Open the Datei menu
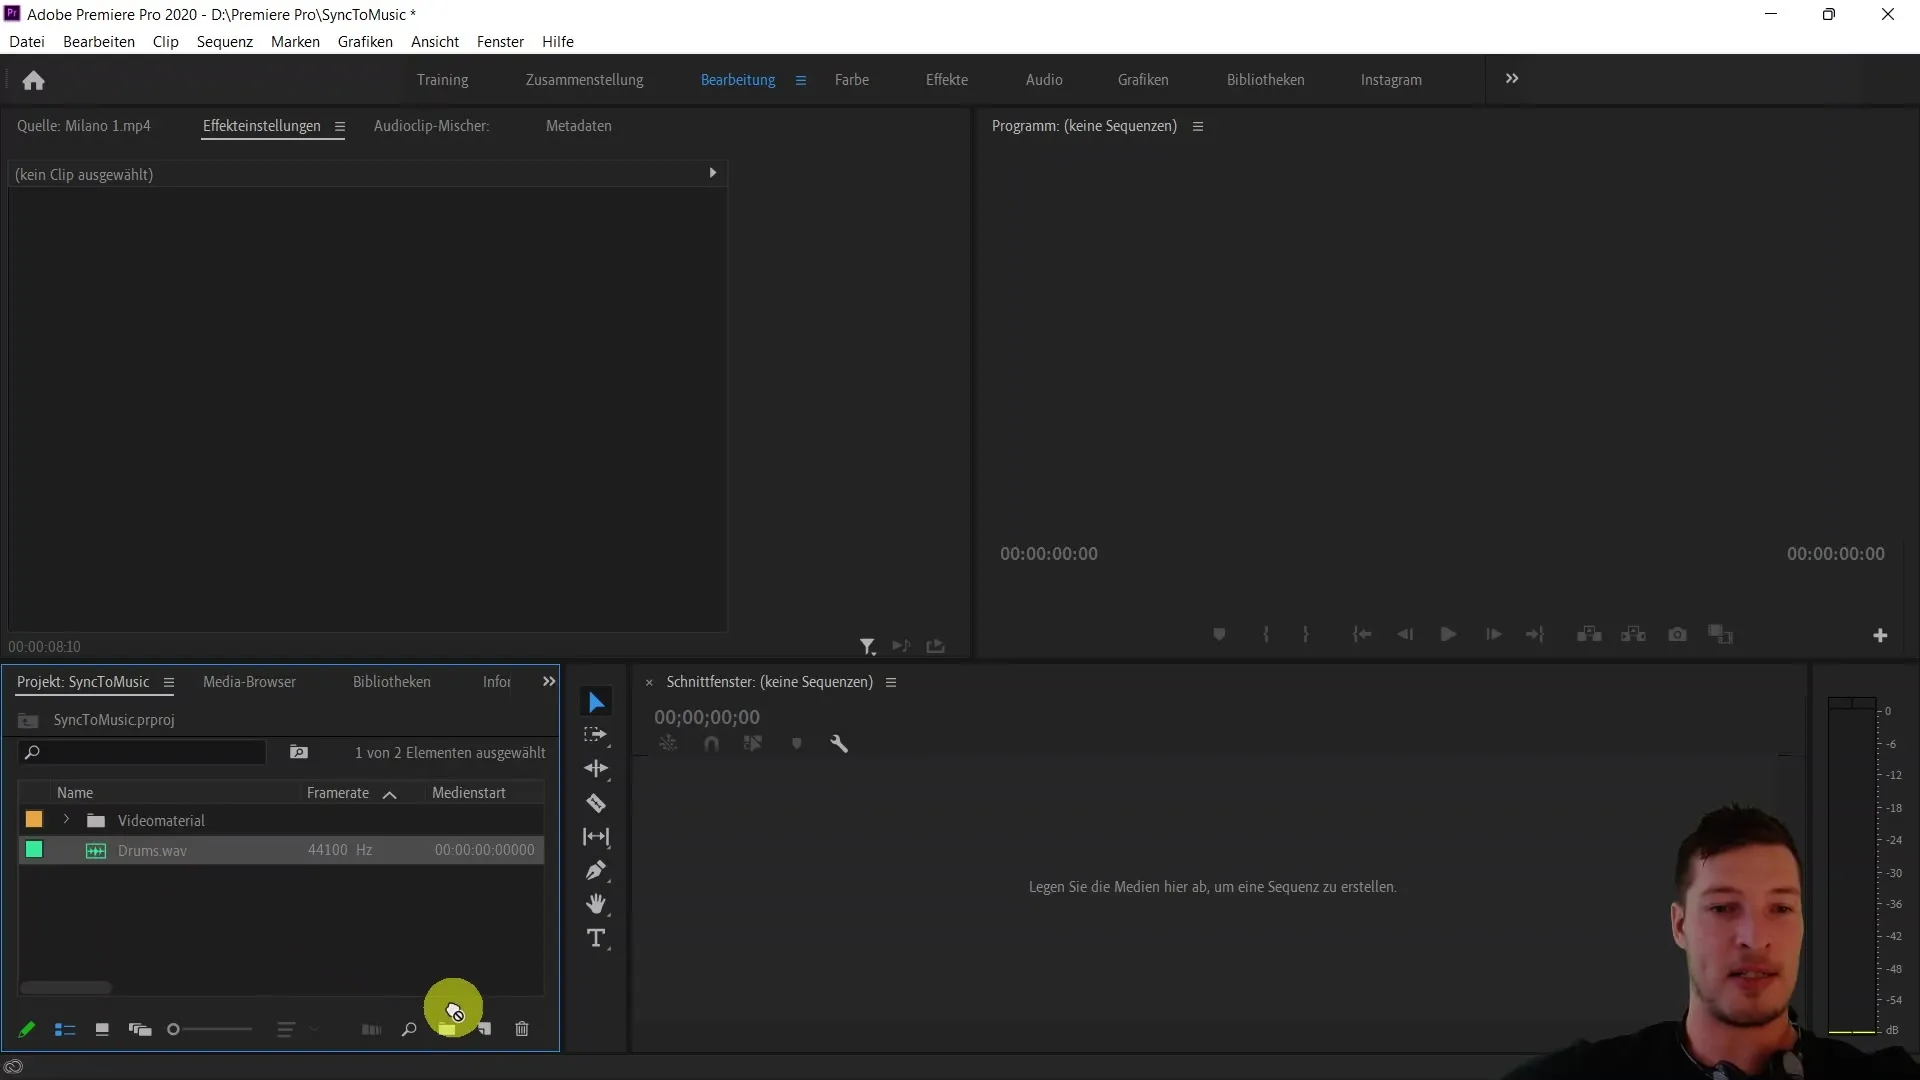 click(x=27, y=42)
